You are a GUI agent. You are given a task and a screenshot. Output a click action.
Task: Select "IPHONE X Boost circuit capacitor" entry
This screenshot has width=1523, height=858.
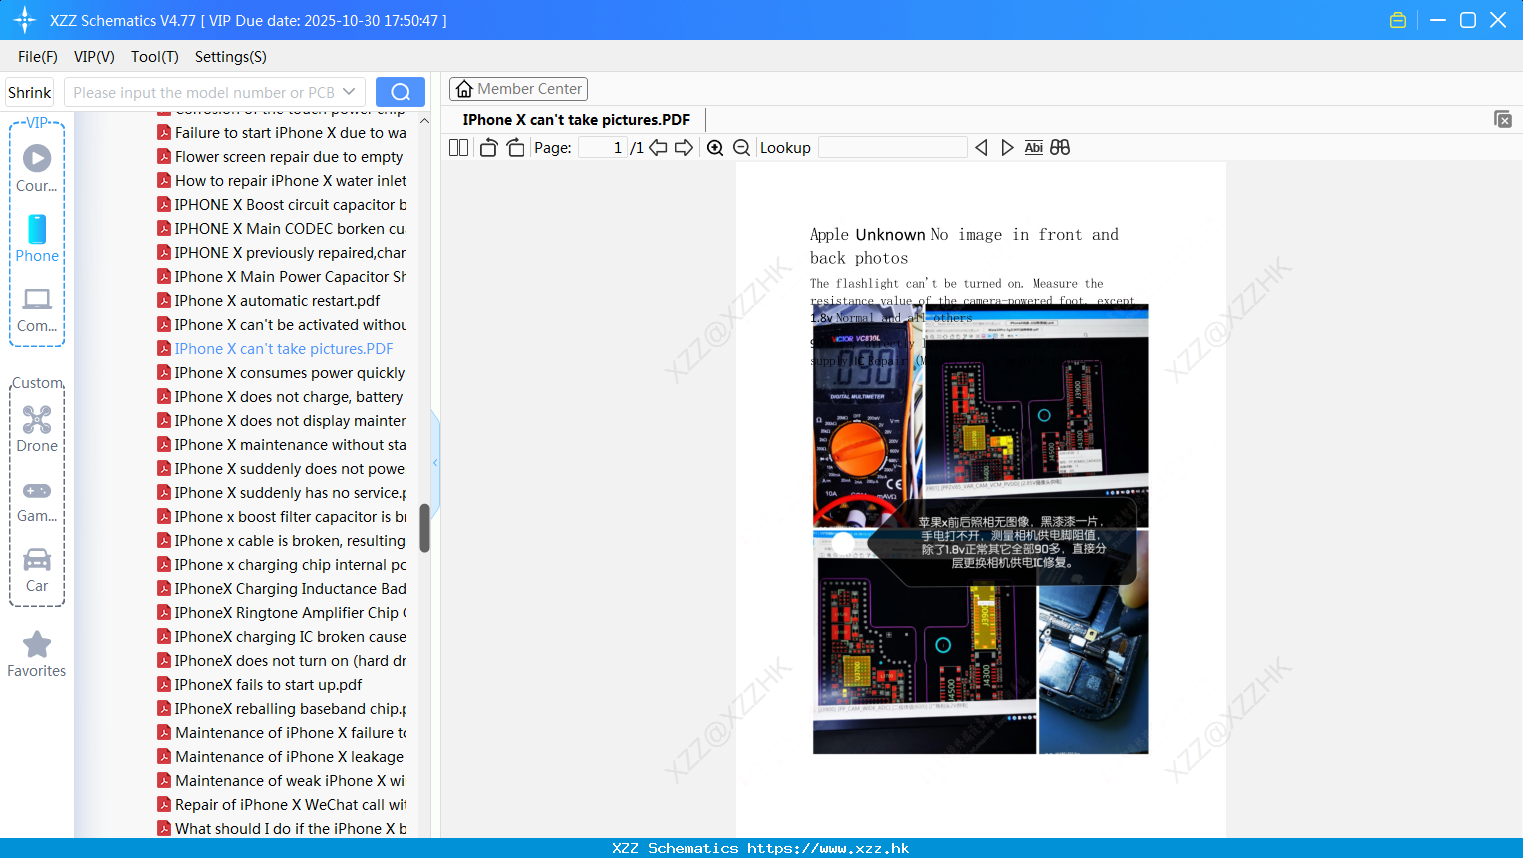tap(282, 205)
